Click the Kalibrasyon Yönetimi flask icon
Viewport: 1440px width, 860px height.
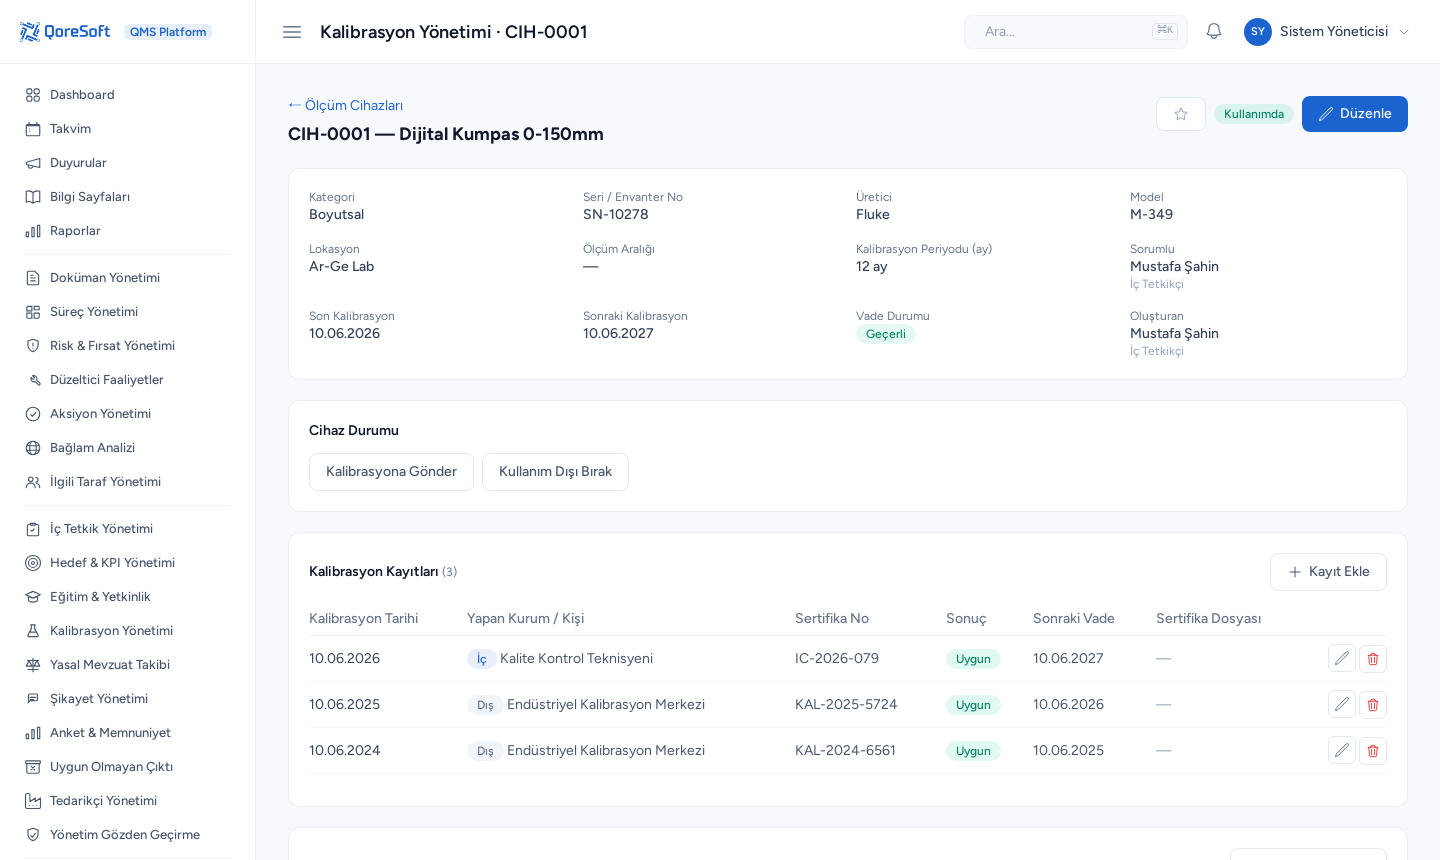(x=33, y=631)
